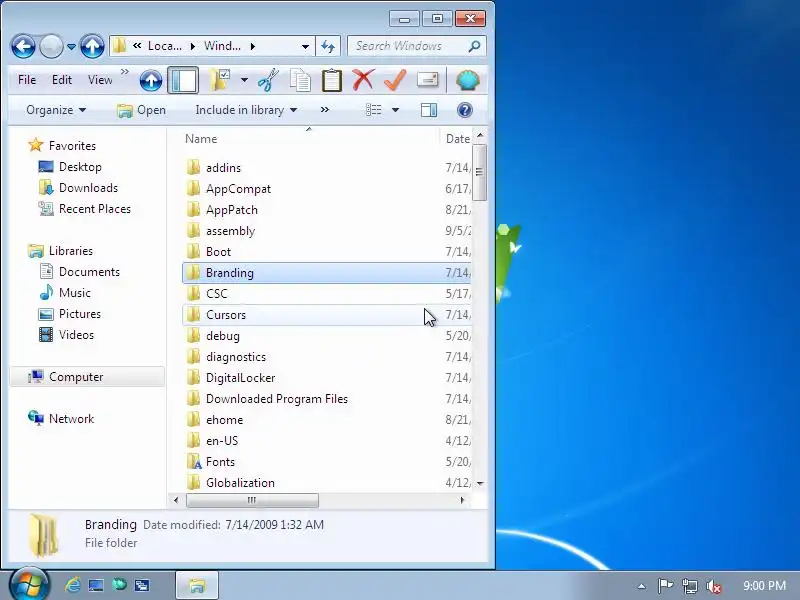800x600 pixels.
Task: Click the Back navigation arrow
Action: click(23, 46)
